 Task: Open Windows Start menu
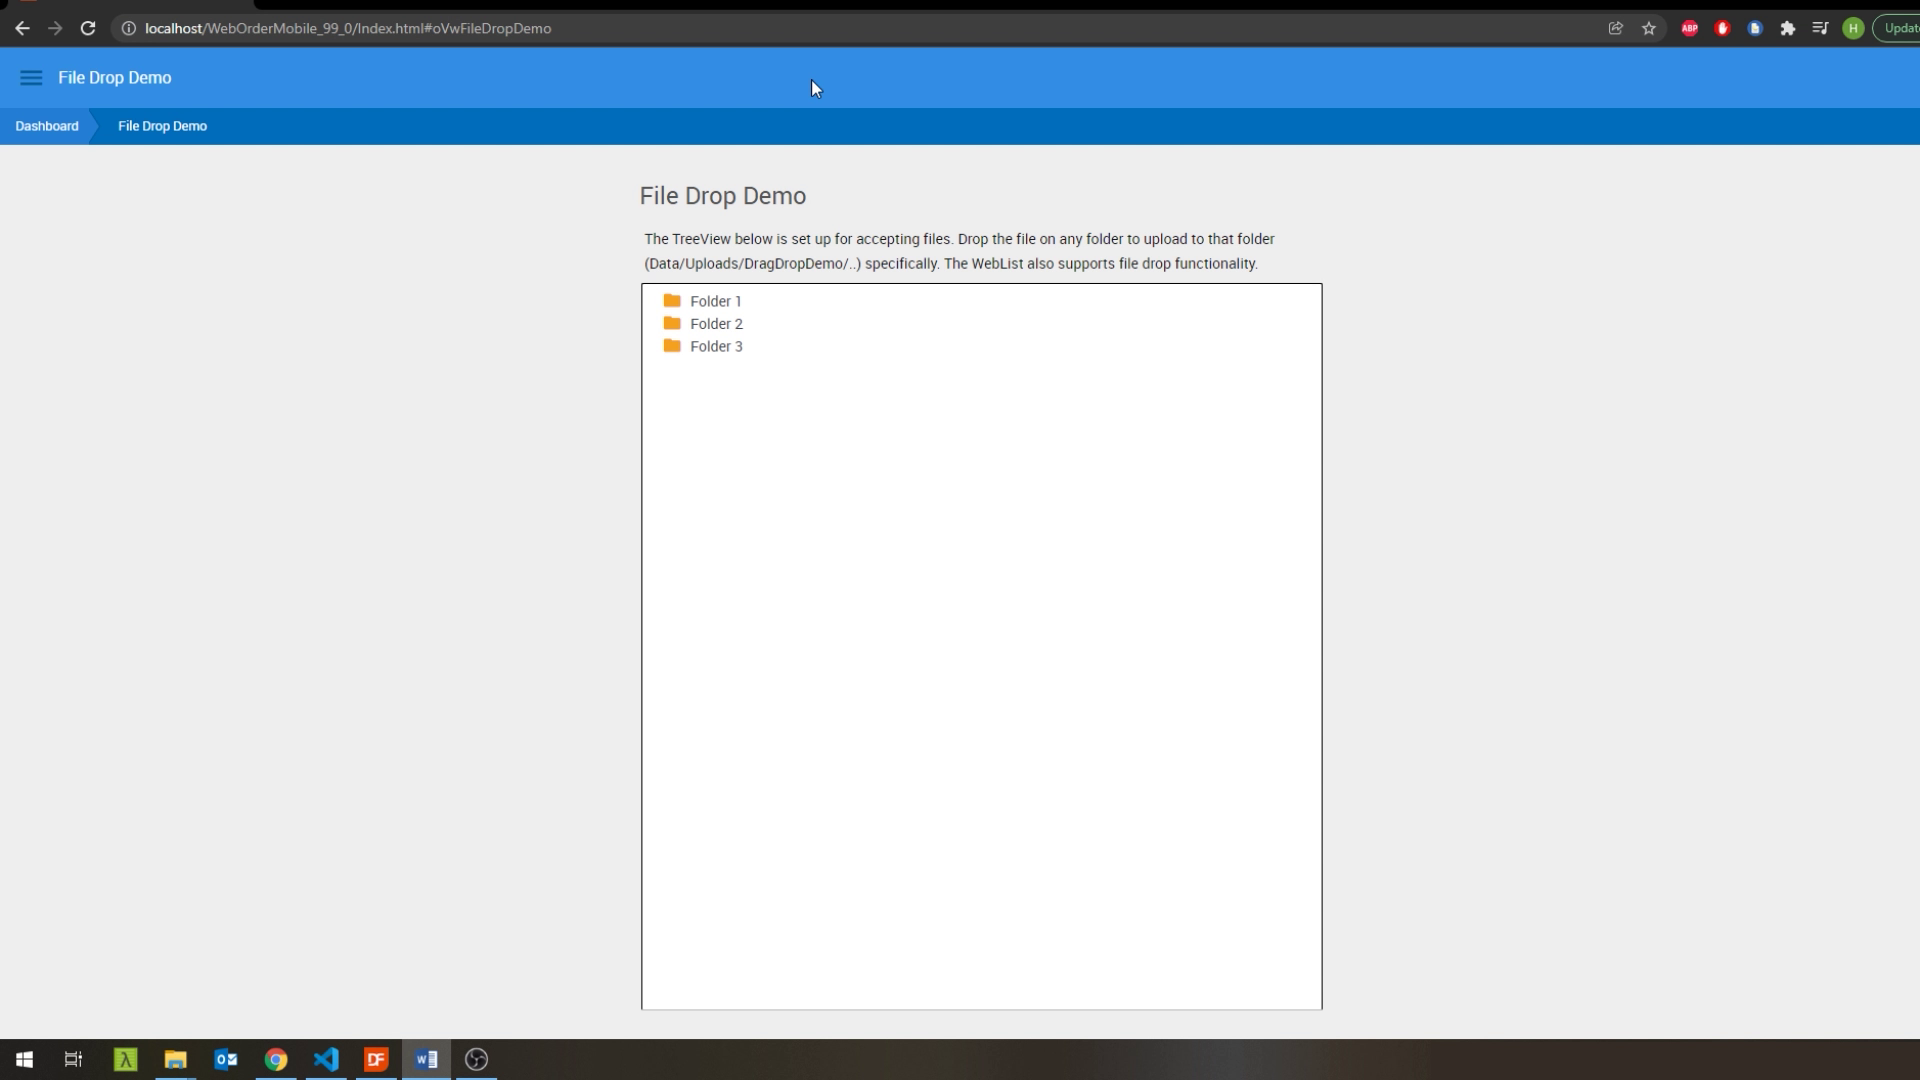pyautogui.click(x=24, y=1059)
